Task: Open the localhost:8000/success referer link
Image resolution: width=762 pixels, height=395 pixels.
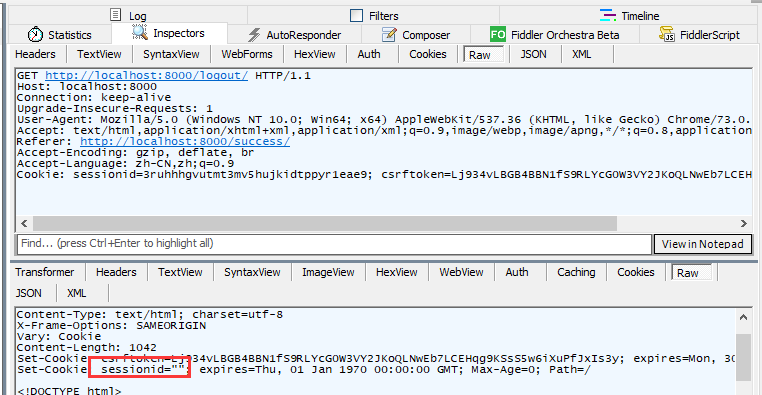Action: pyautogui.click(x=185, y=141)
